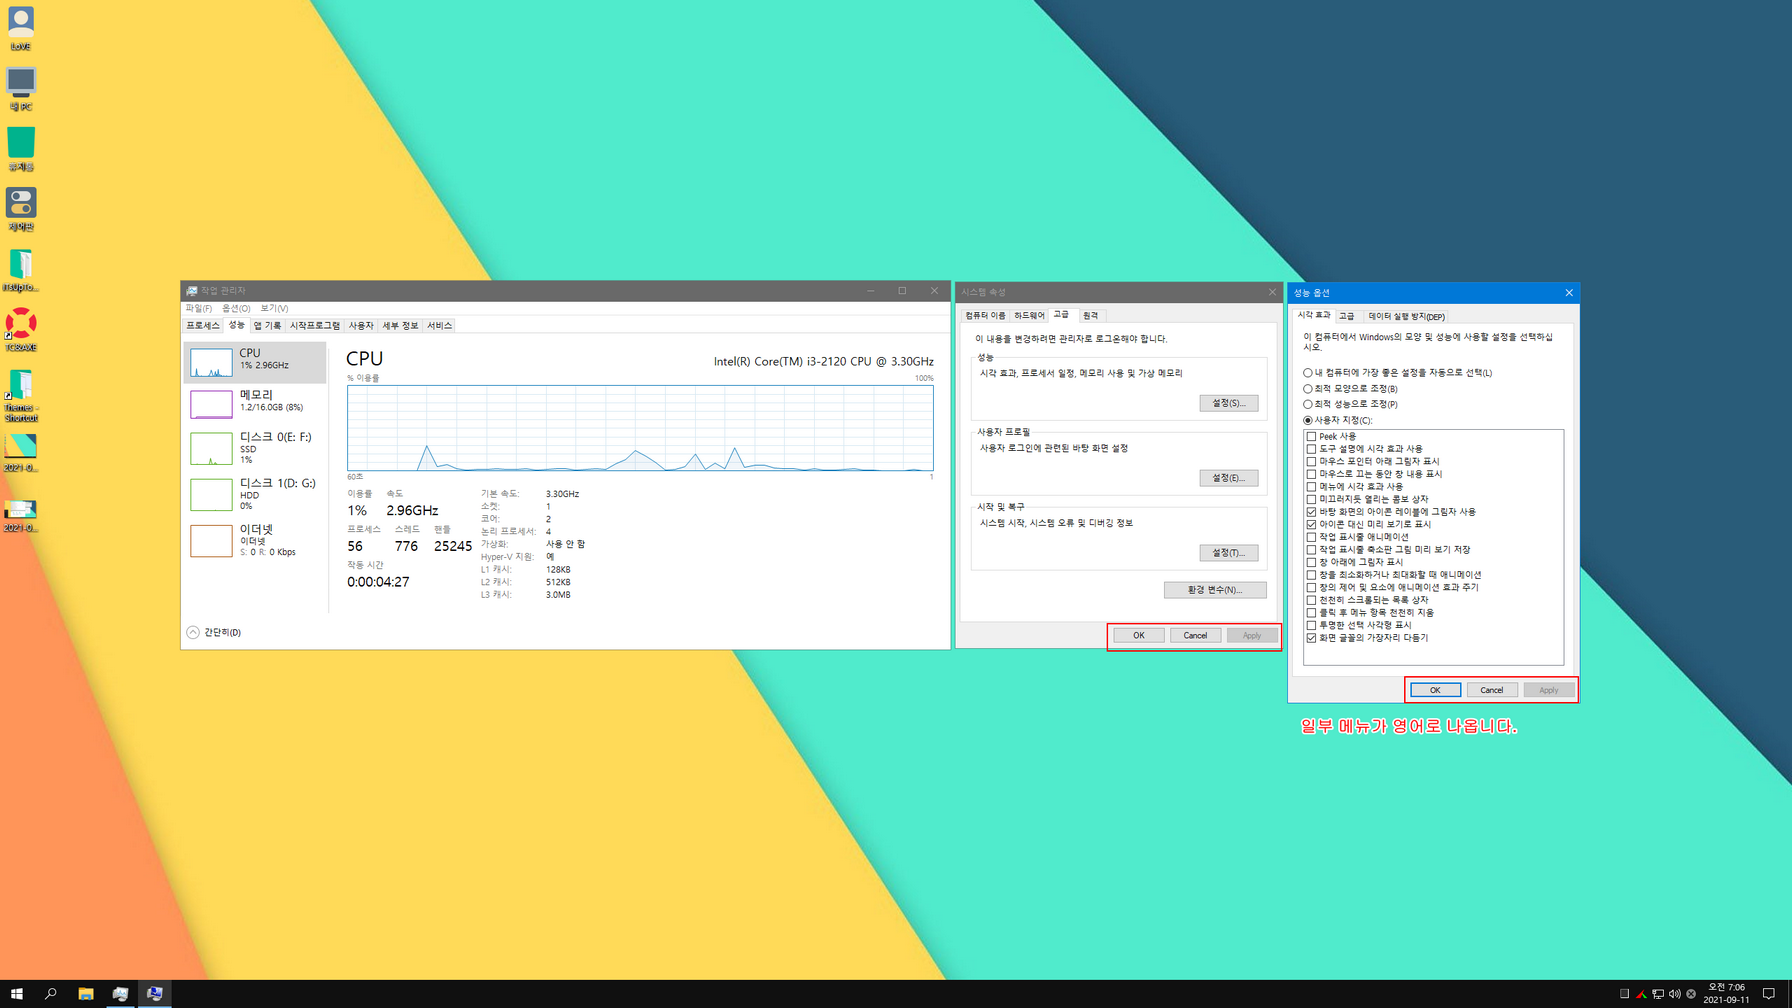Open the 파일(F) menu in Task Manager
Image resolution: width=1792 pixels, height=1008 pixels.
point(198,308)
